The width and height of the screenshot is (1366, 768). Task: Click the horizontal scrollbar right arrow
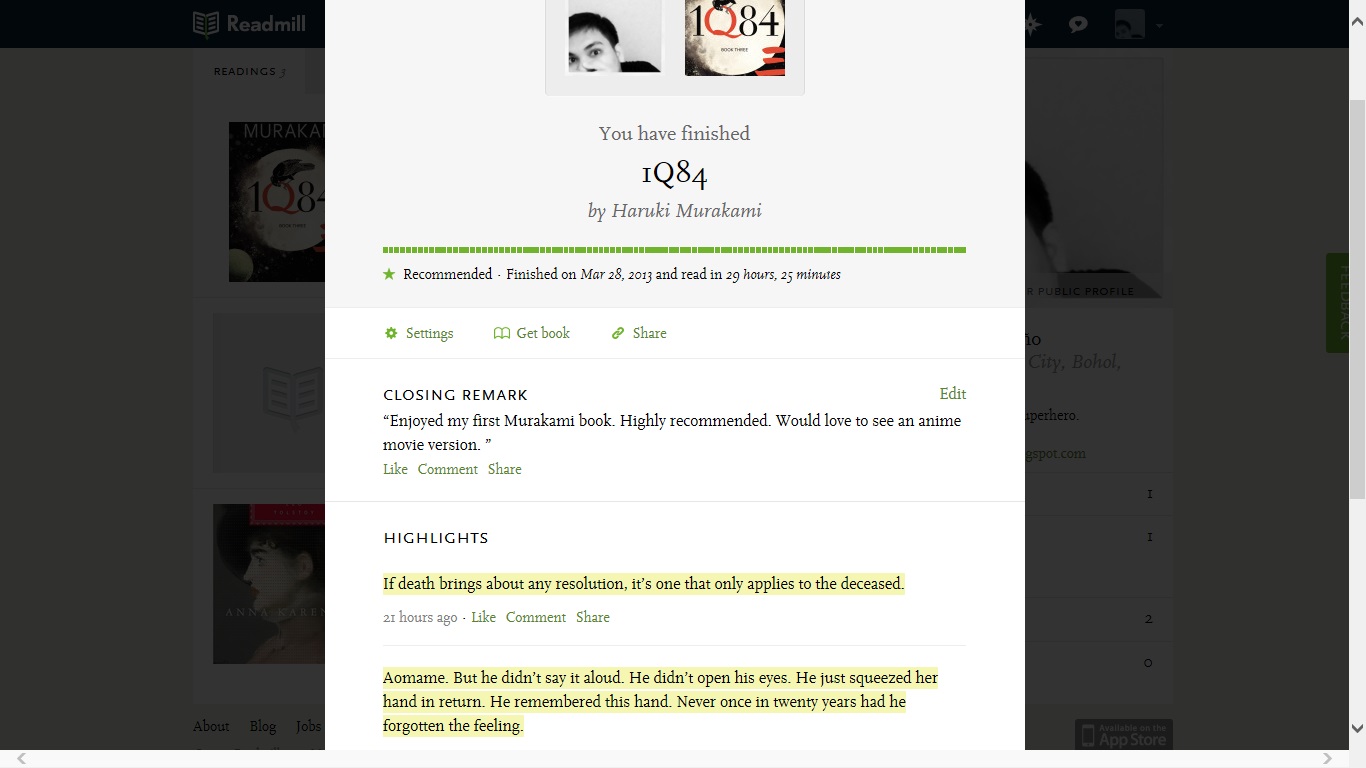(x=1328, y=758)
